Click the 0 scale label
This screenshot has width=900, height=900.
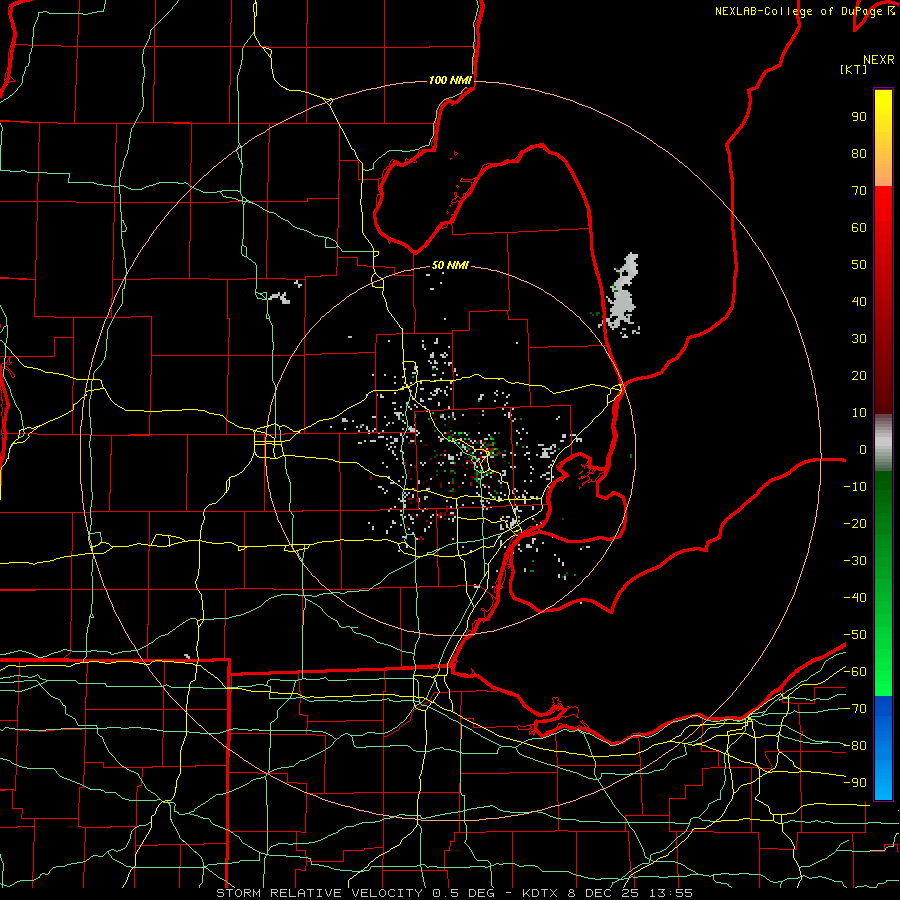[863, 449]
